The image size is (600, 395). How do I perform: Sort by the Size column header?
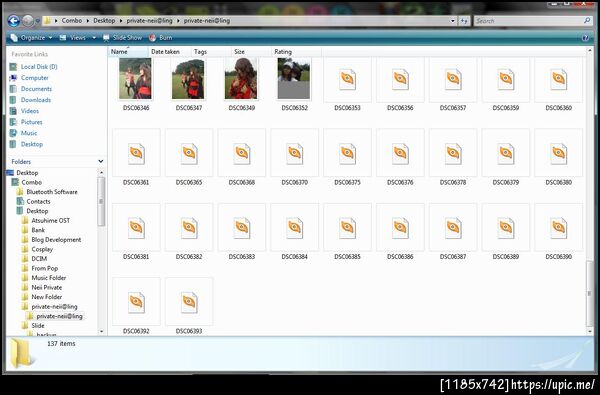point(251,51)
